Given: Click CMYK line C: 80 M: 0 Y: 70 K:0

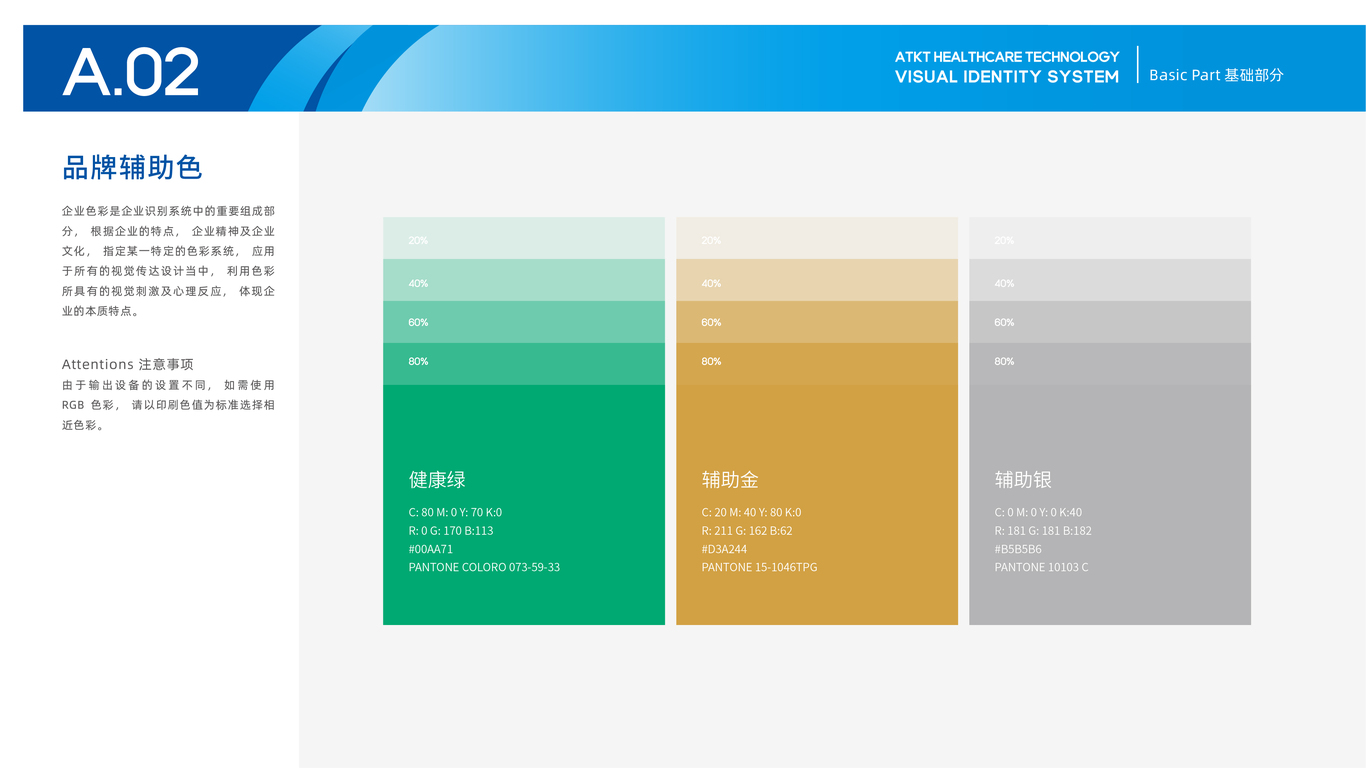Looking at the screenshot, I should pos(455,512).
